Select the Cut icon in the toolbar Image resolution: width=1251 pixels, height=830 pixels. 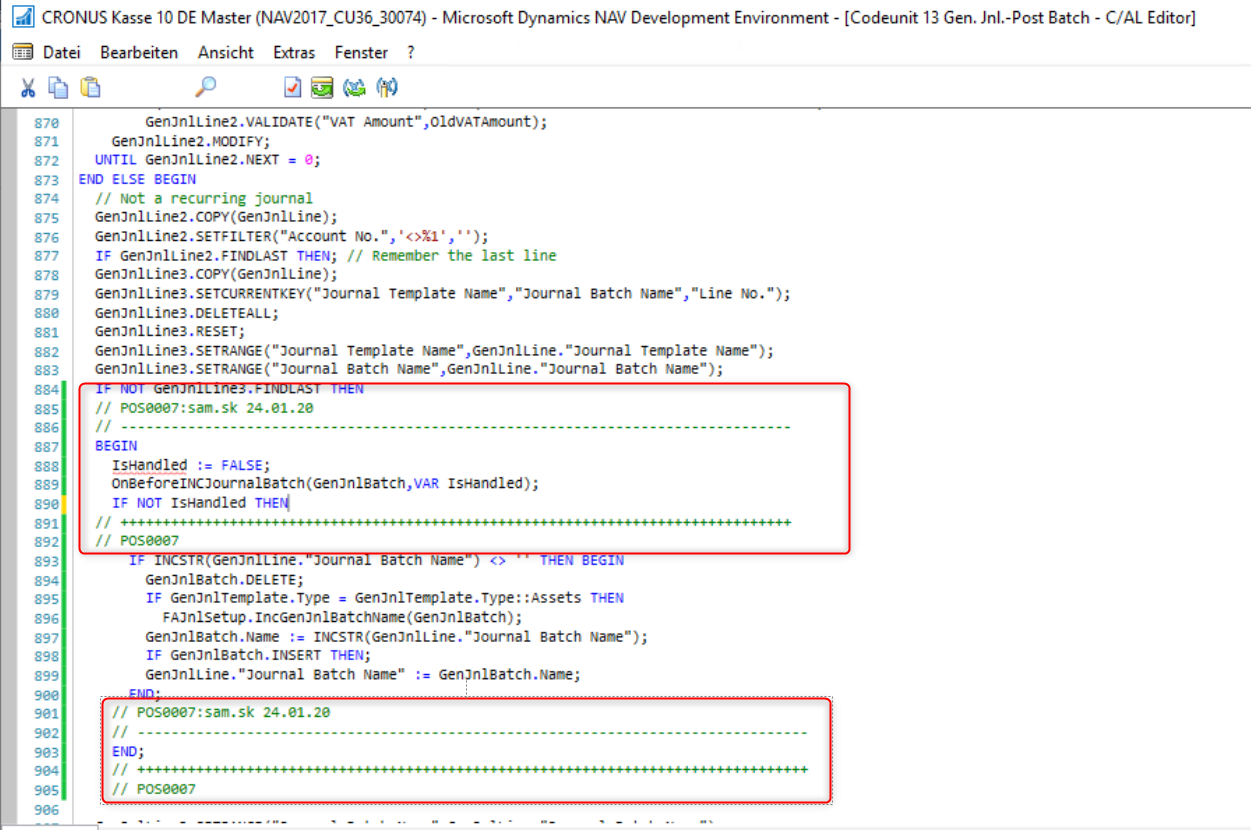coord(27,87)
